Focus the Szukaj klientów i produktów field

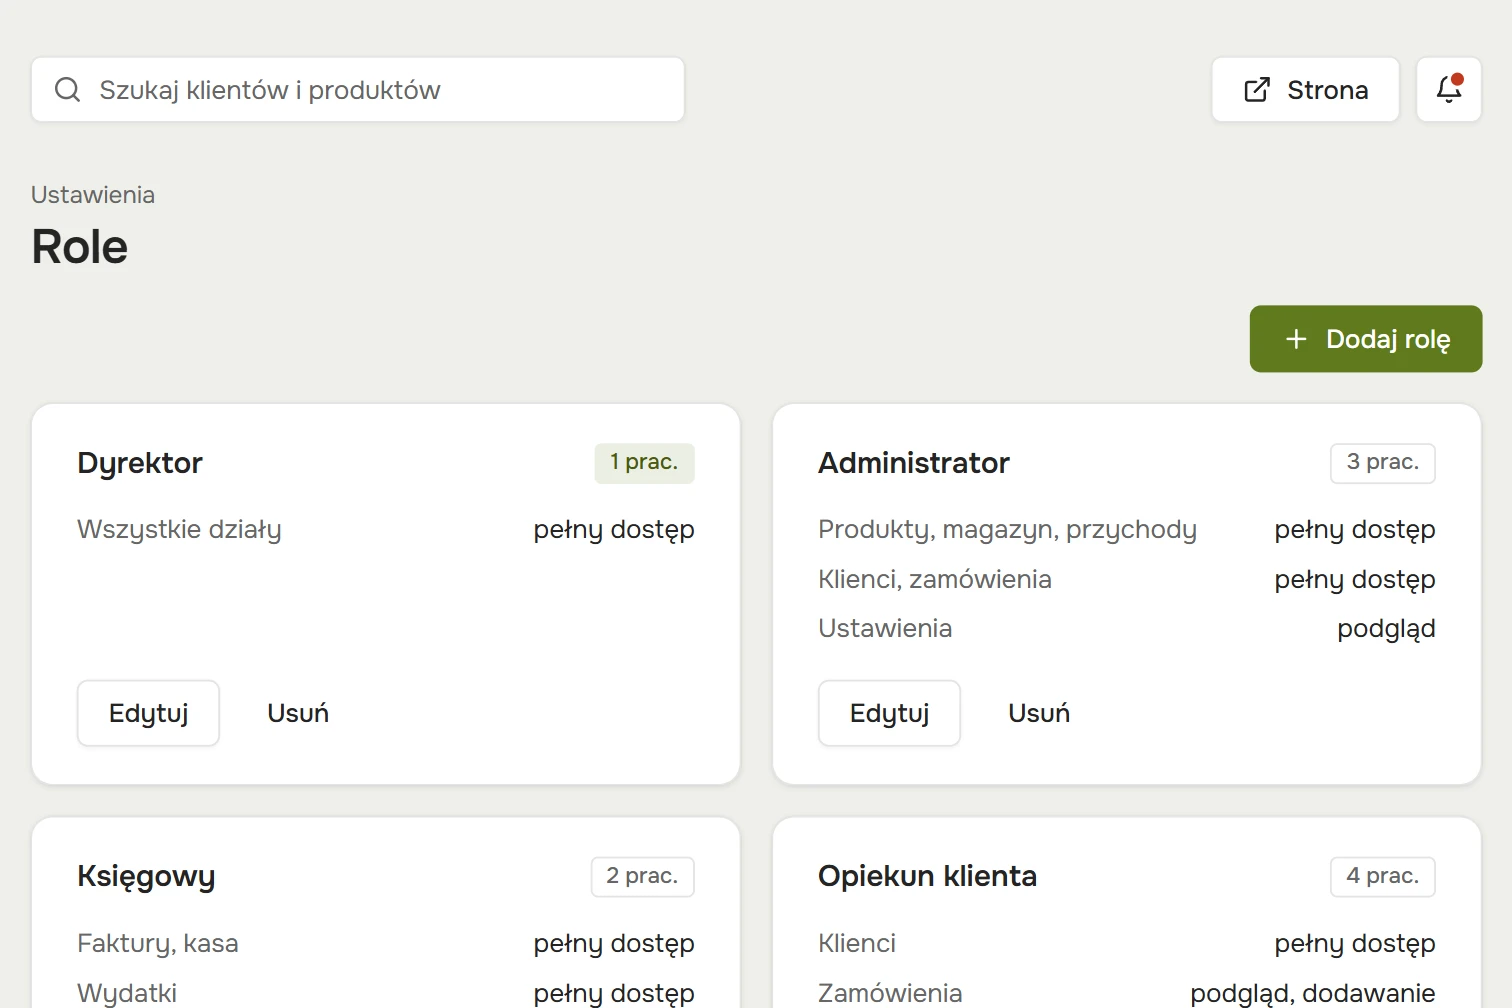pos(358,90)
